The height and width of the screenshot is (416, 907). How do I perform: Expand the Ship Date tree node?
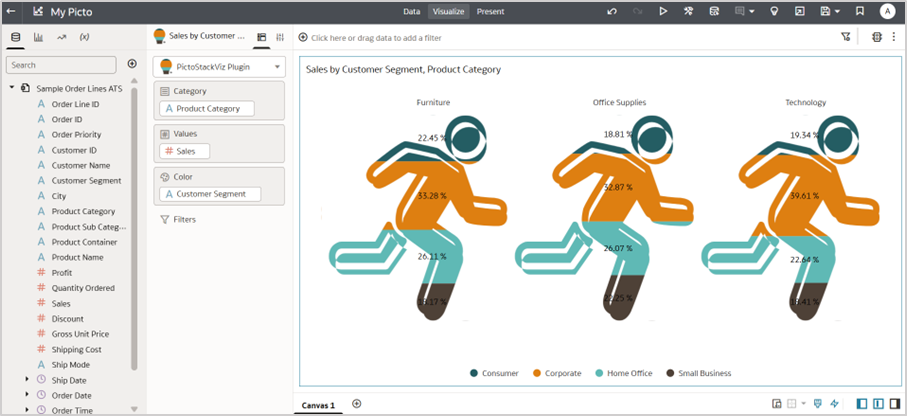tap(27, 379)
